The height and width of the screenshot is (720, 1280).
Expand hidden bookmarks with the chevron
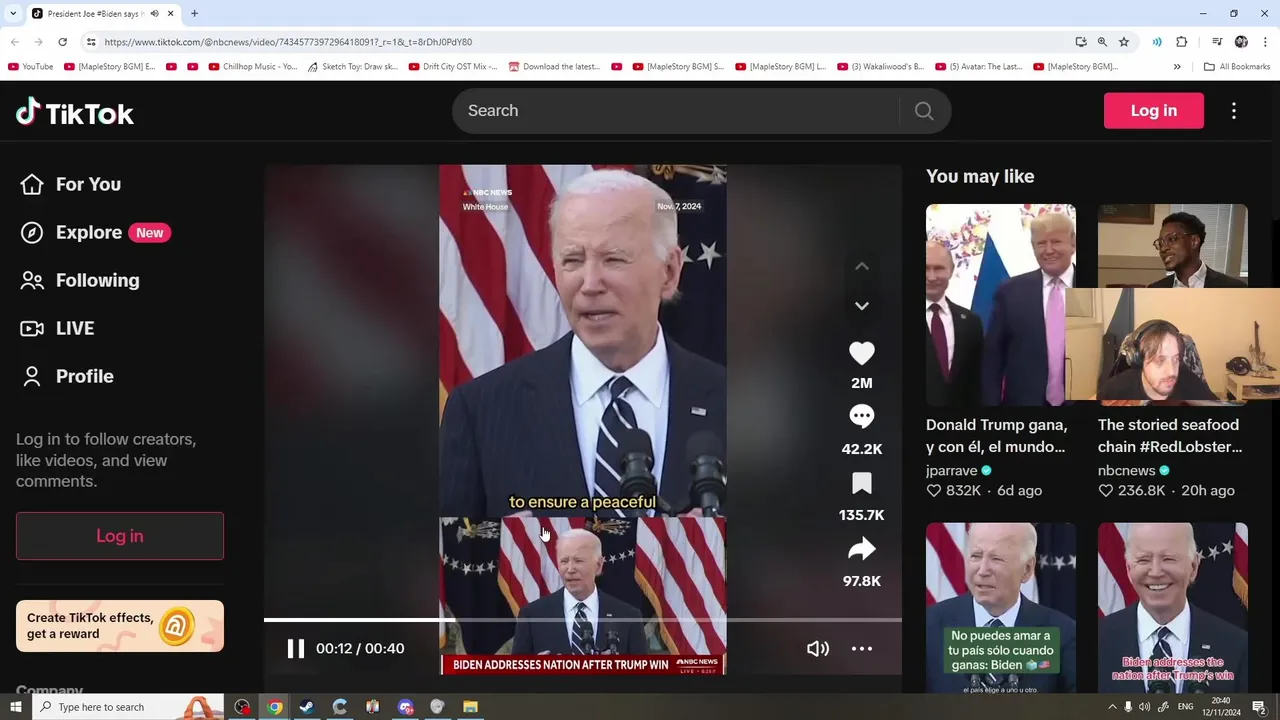[x=1177, y=67]
